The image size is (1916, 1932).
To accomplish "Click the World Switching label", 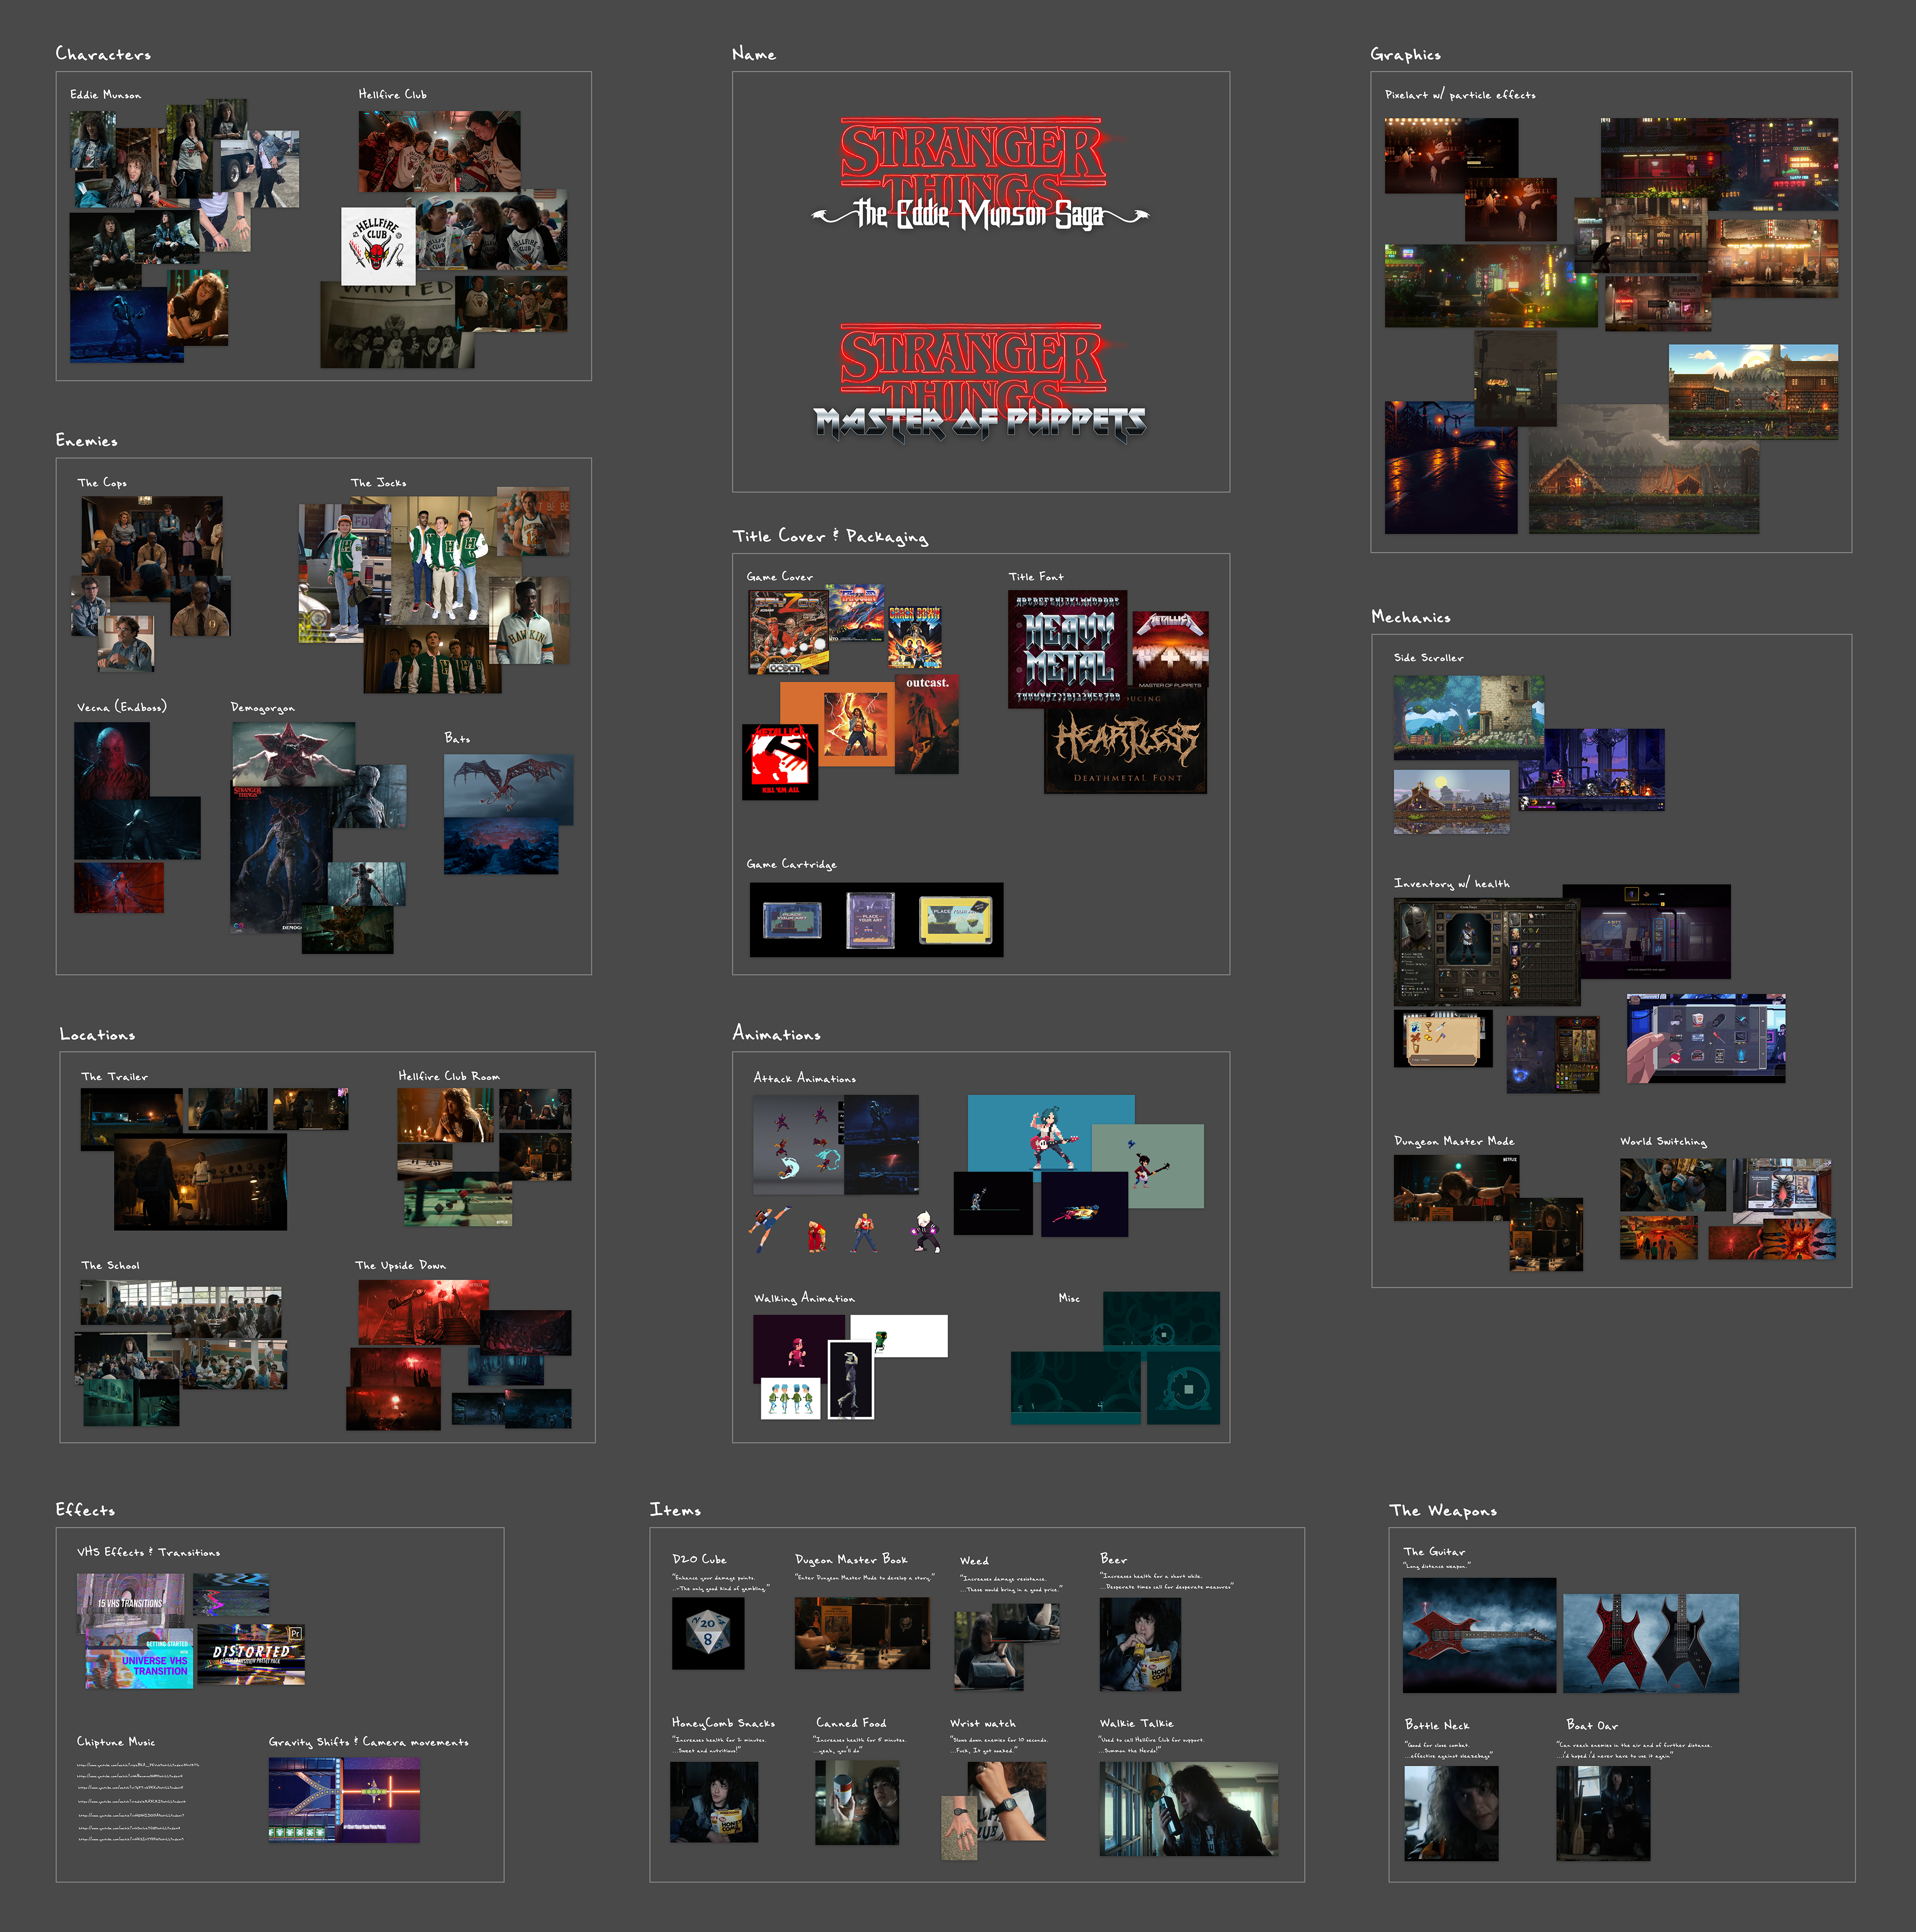I will (x=1663, y=1141).
